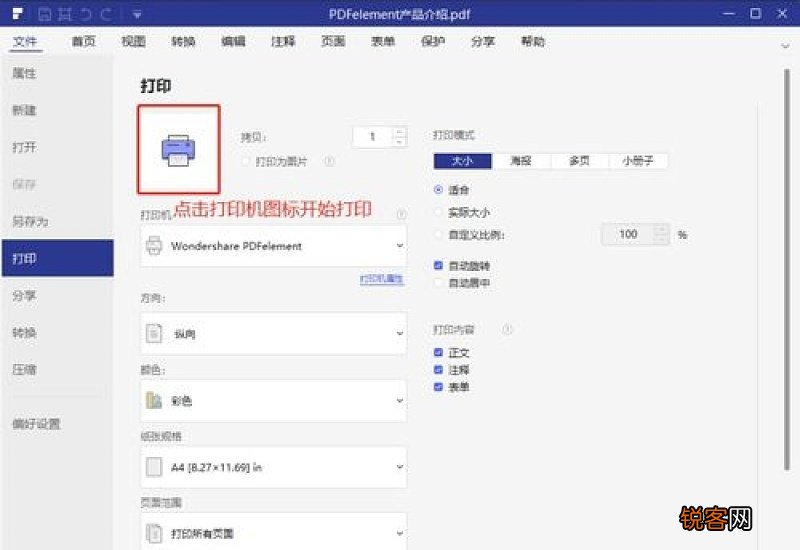The height and width of the screenshot is (550, 800).
Task: Open the 帮助 tab
Action: coord(533,41)
